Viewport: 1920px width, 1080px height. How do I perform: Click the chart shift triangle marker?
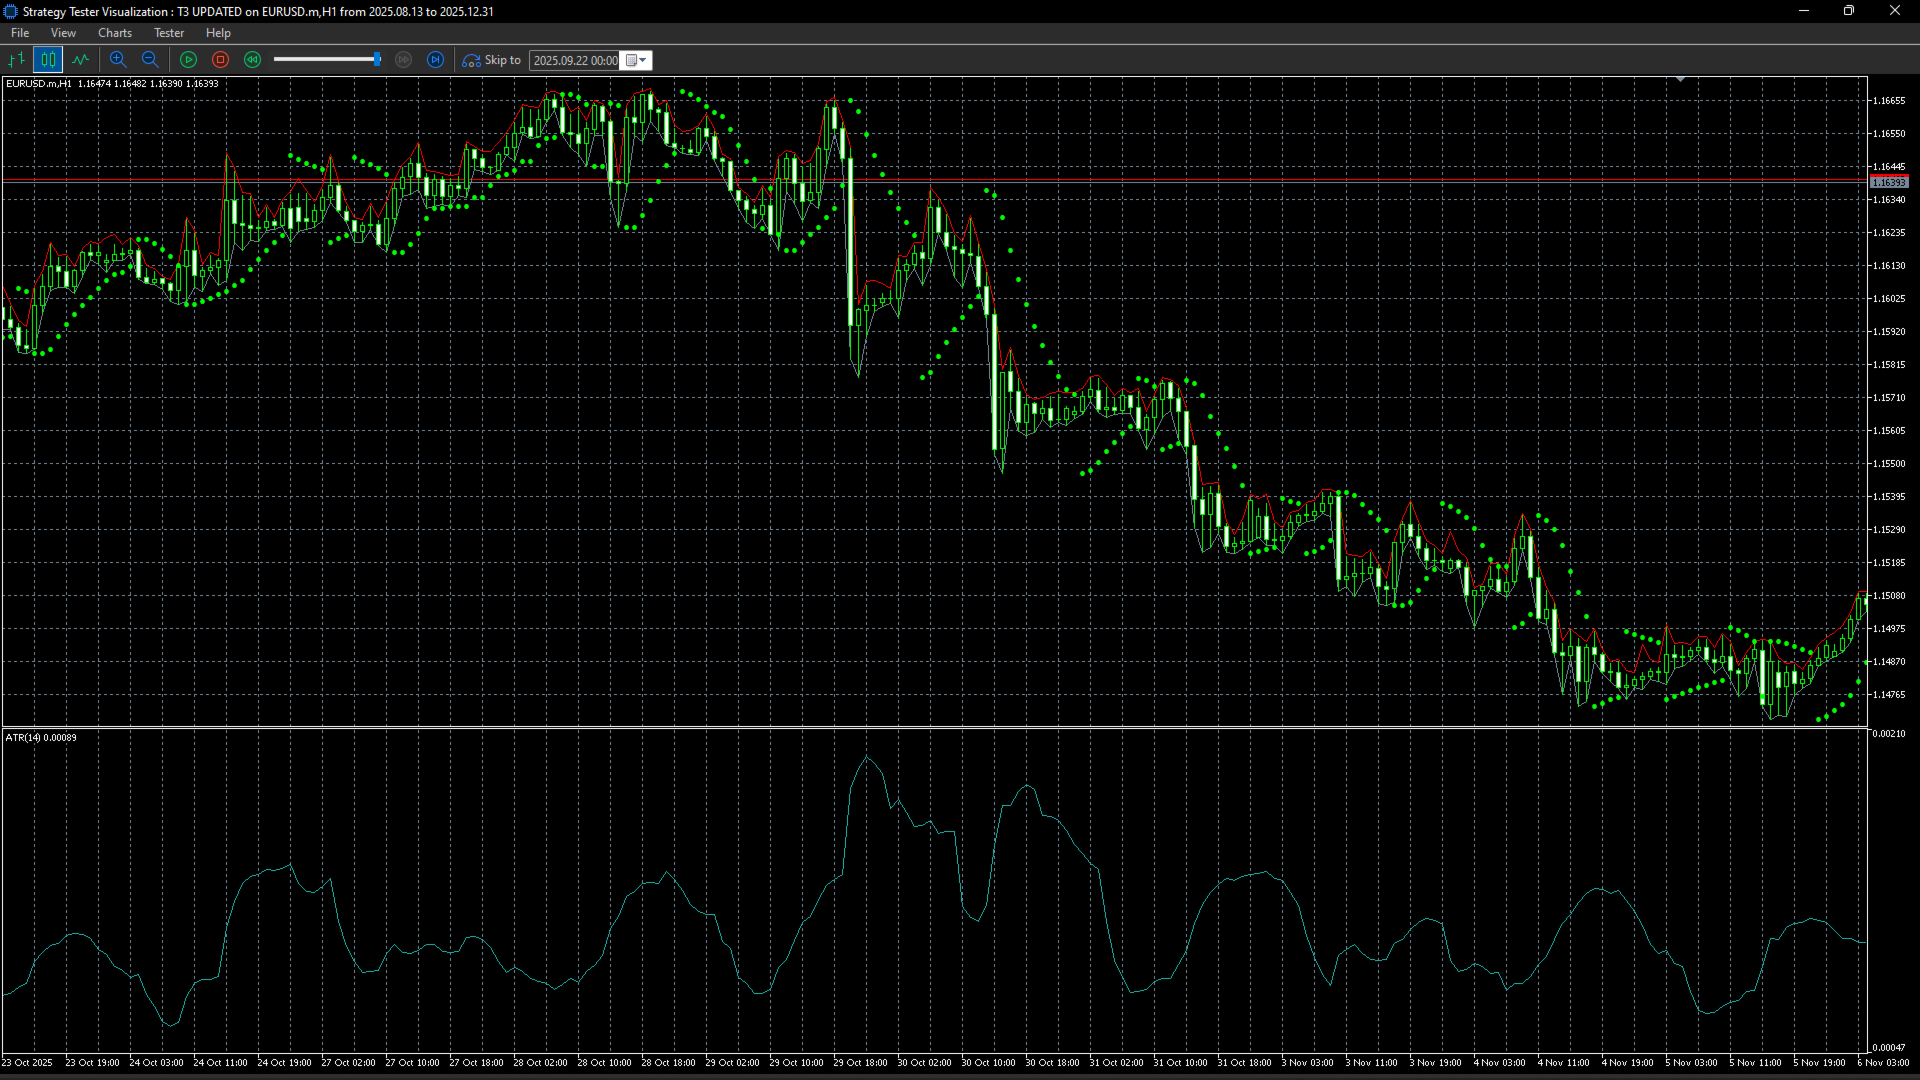1681,79
